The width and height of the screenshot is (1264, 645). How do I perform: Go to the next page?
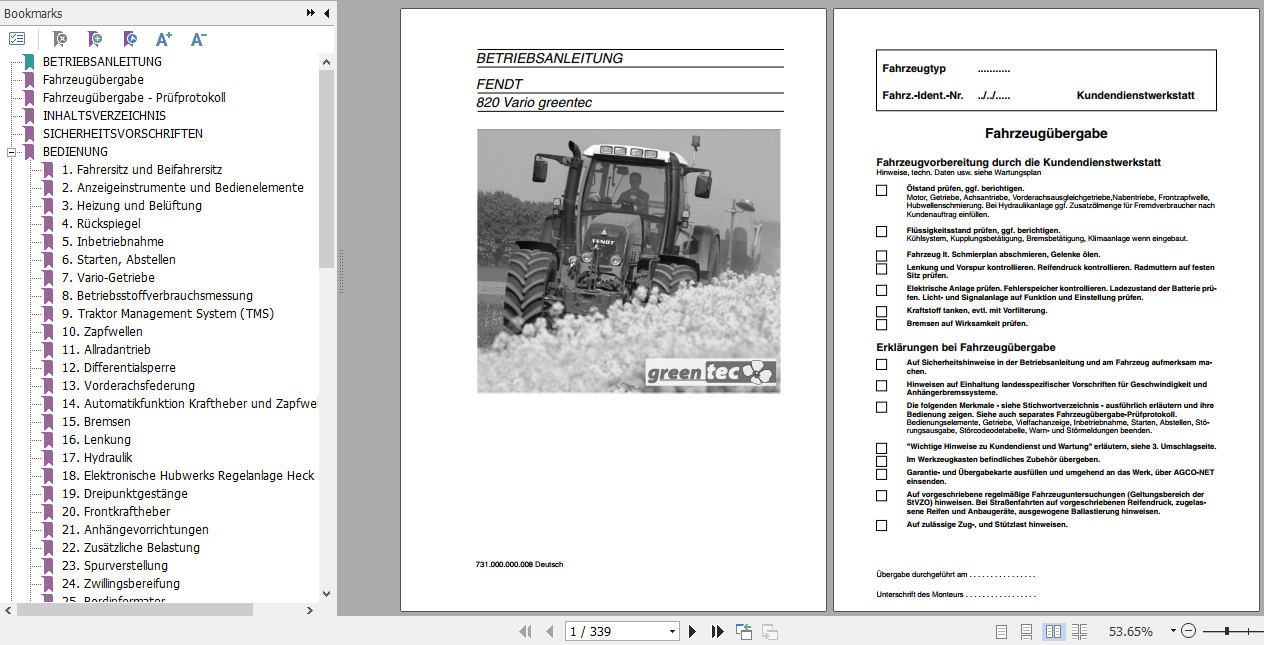693,631
